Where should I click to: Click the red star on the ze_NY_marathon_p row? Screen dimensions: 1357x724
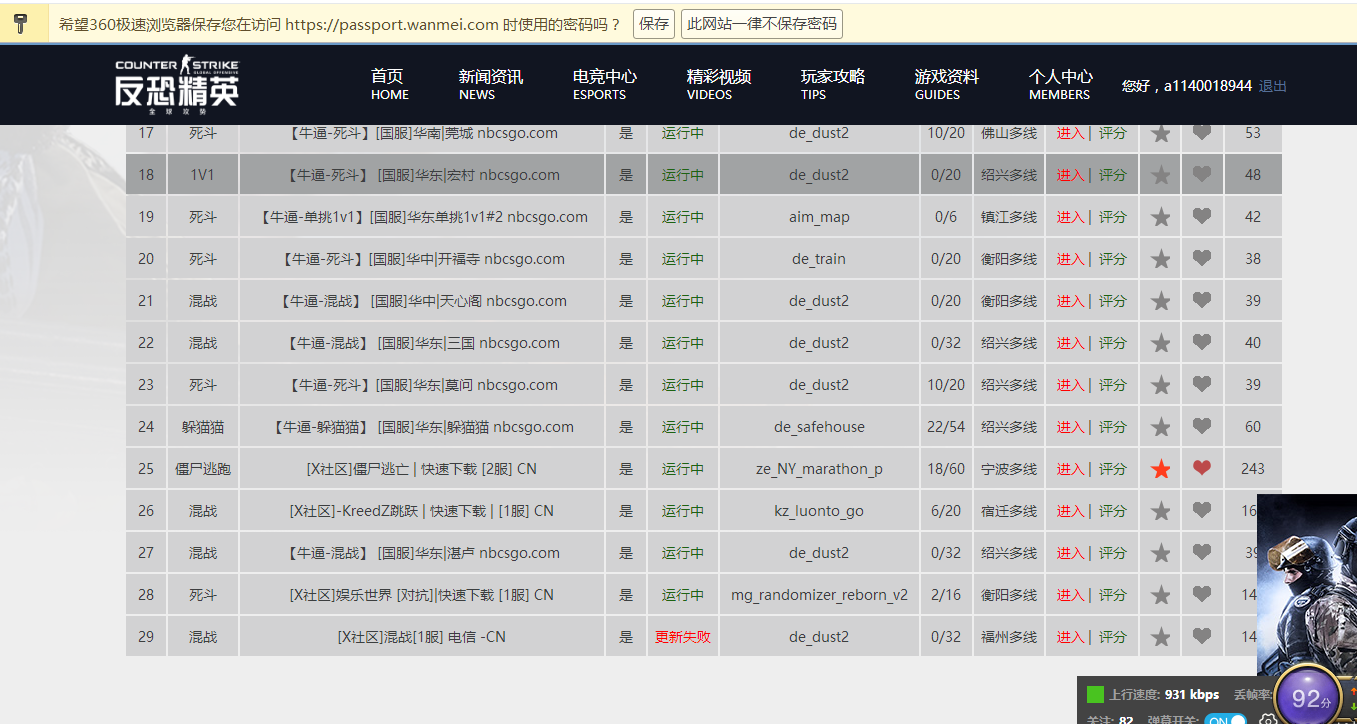(1160, 468)
